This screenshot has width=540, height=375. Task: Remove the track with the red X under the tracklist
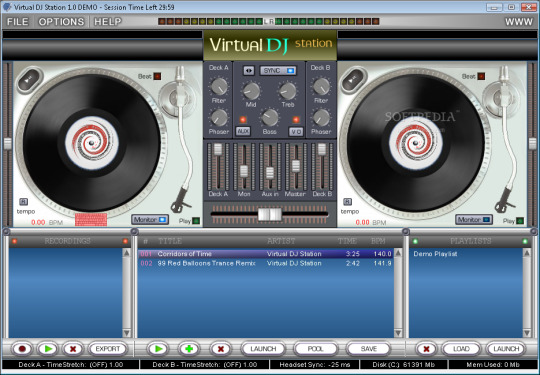[x=220, y=349]
